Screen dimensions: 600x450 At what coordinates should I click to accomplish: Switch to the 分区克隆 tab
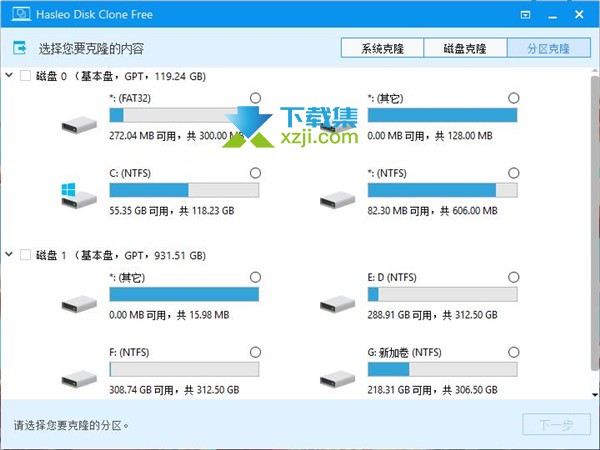(549, 48)
